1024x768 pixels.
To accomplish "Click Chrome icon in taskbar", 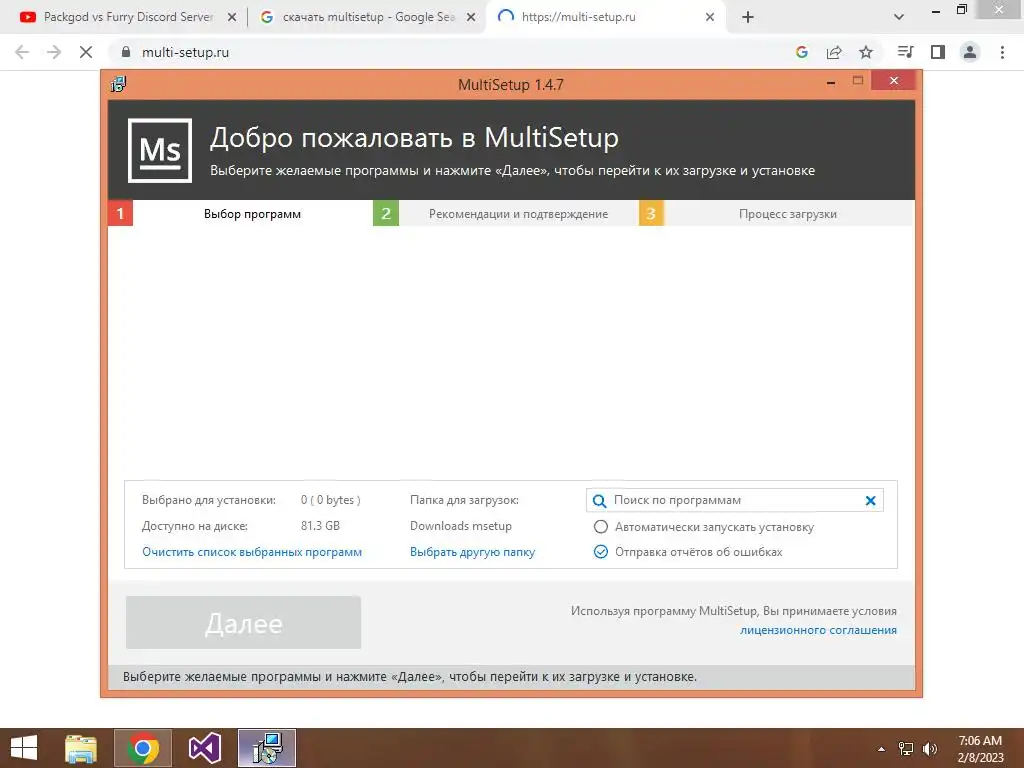I will 143,748.
